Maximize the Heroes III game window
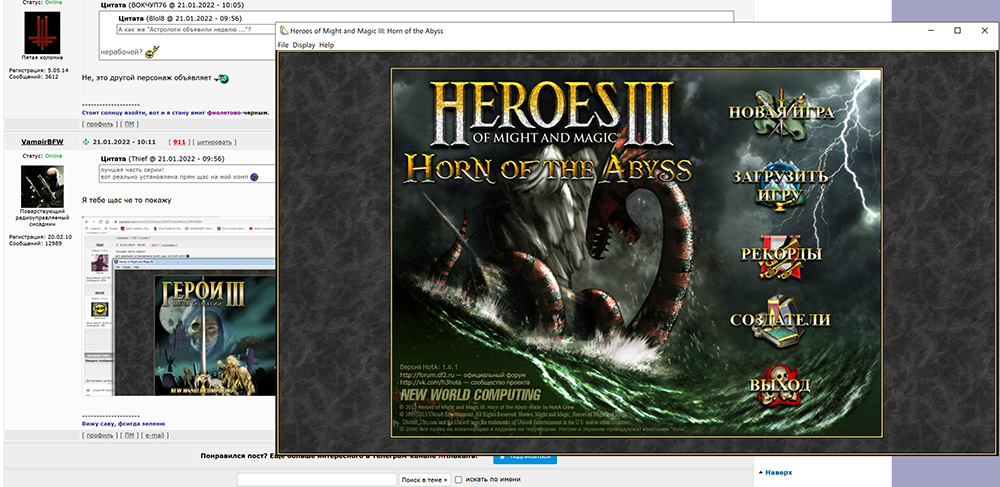 click(x=957, y=31)
